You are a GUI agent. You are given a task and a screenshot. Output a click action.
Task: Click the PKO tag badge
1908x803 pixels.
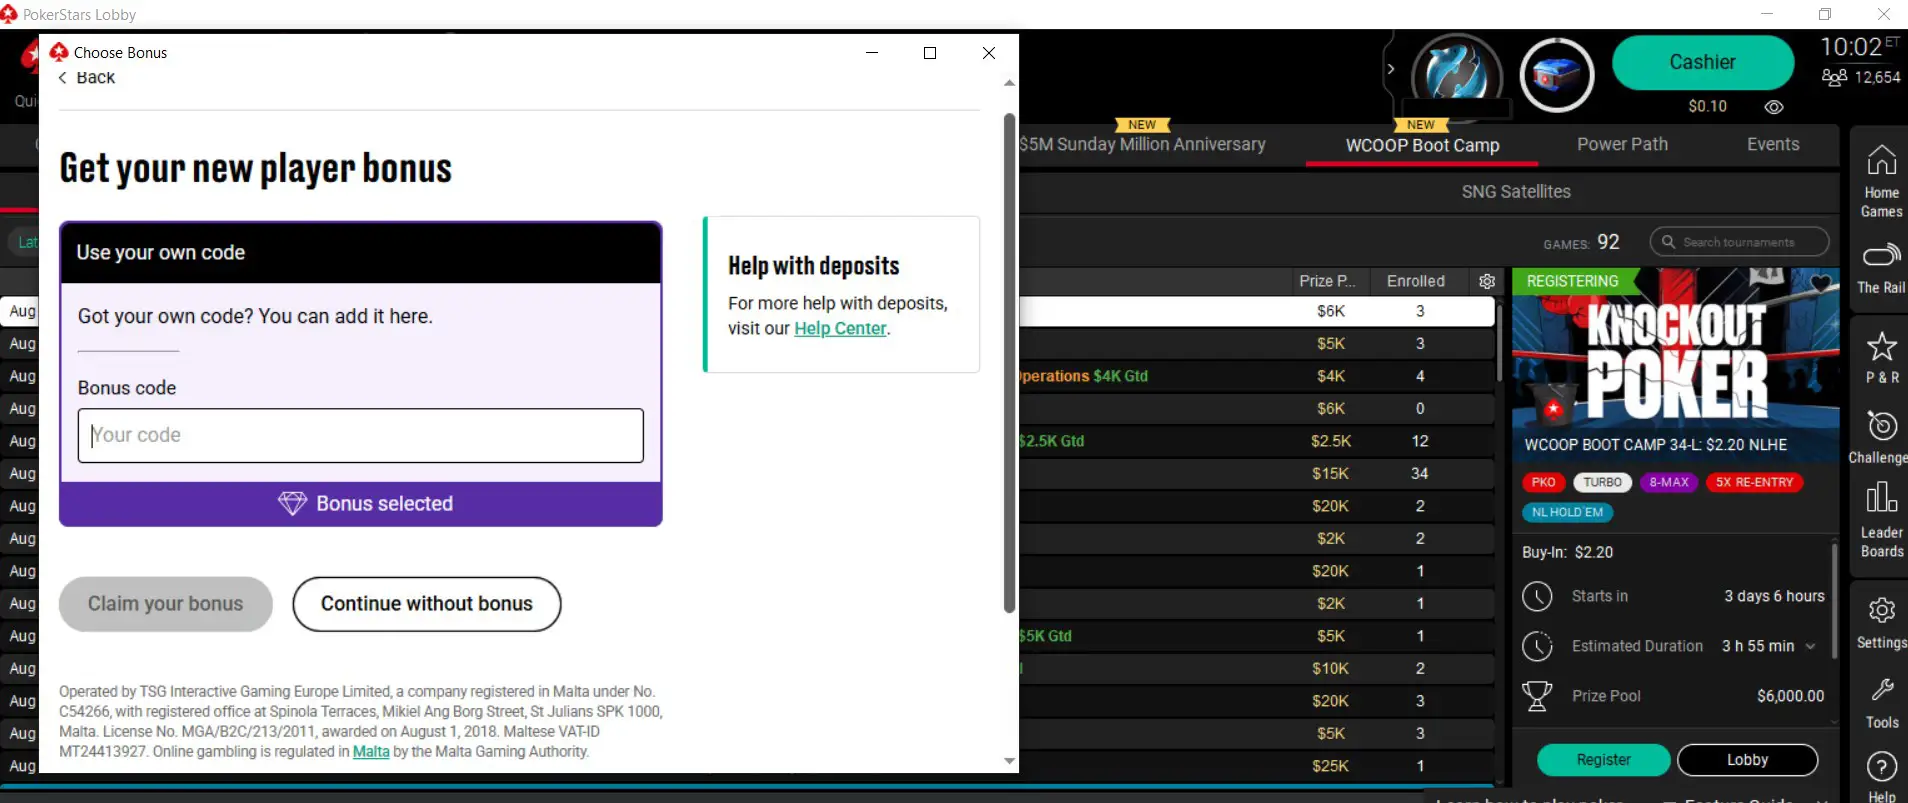(x=1543, y=482)
